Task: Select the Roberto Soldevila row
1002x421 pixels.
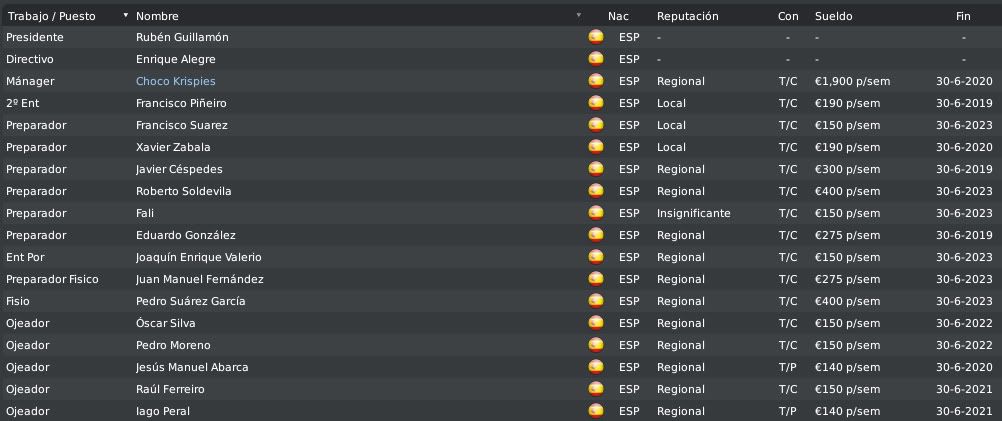Action: click(181, 191)
